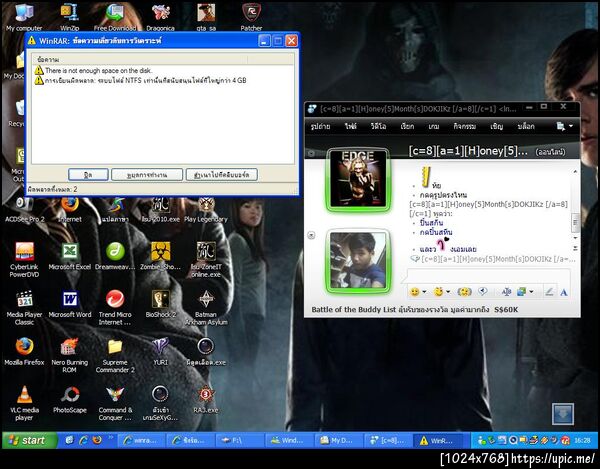Select Trend Micro Internet security icon

coord(115,307)
